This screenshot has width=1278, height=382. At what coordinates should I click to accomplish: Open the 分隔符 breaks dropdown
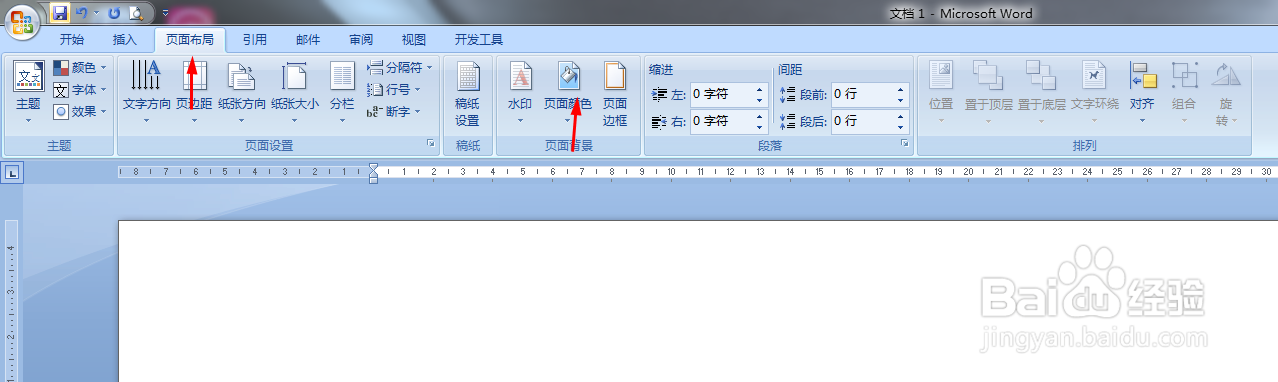click(x=400, y=68)
